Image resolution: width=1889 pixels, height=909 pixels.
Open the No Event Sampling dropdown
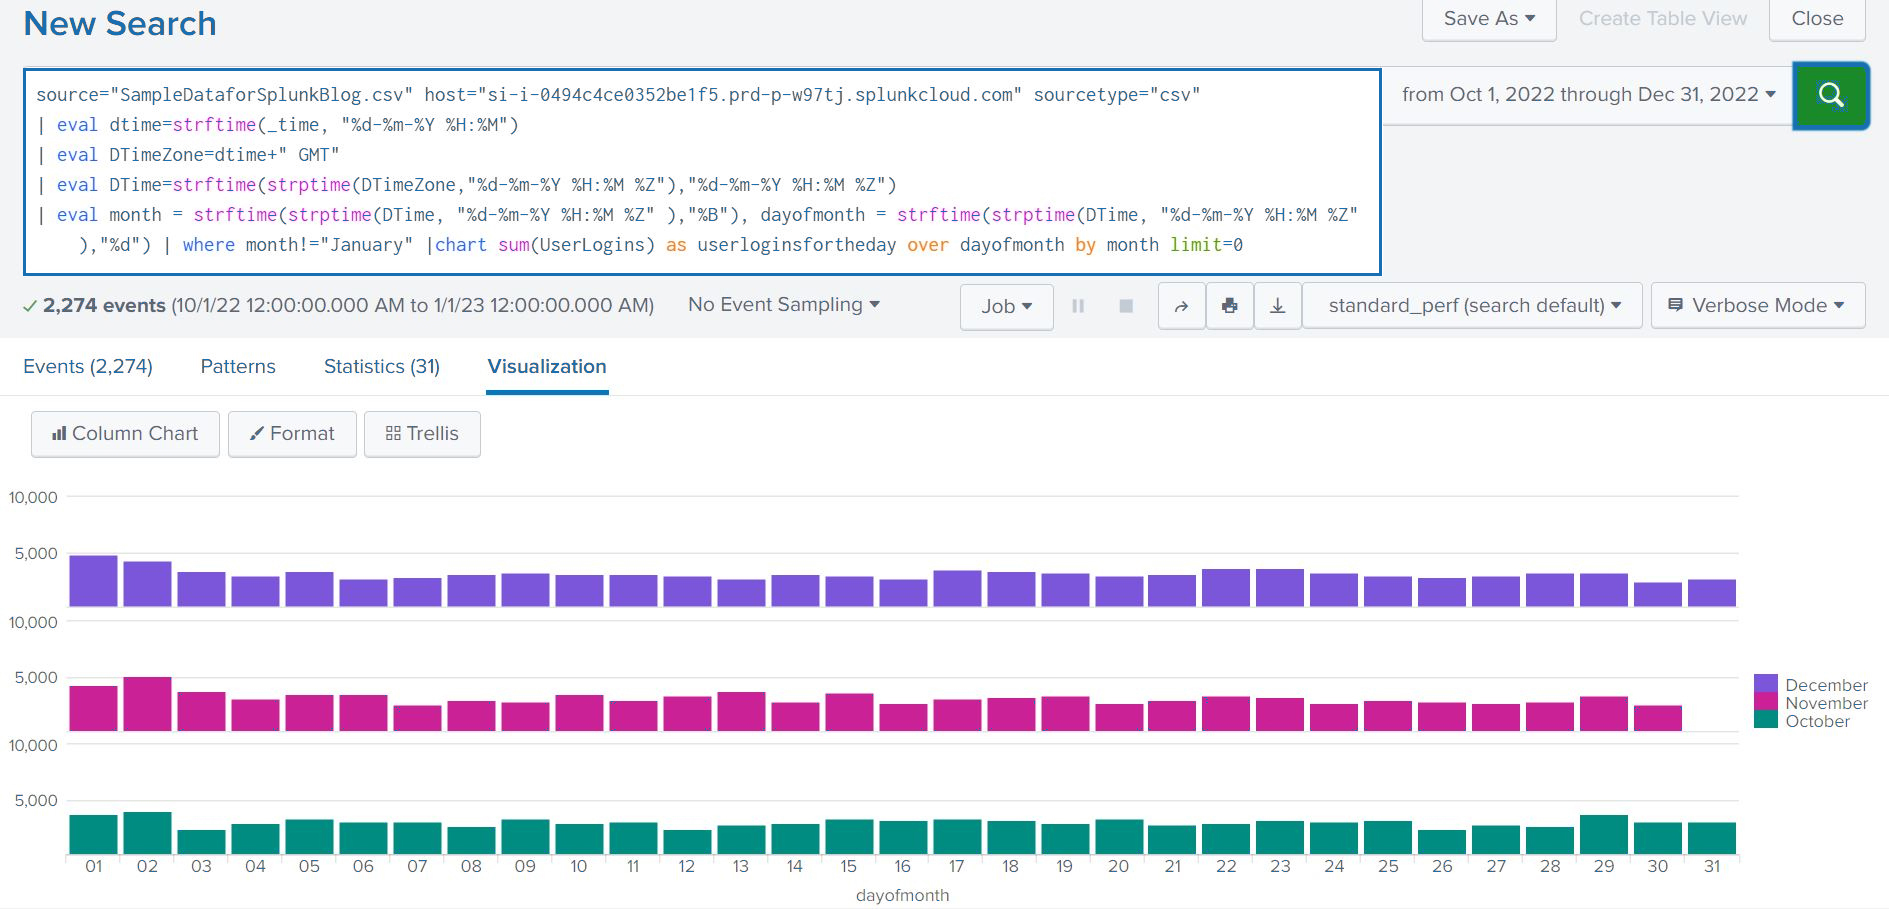[784, 305]
